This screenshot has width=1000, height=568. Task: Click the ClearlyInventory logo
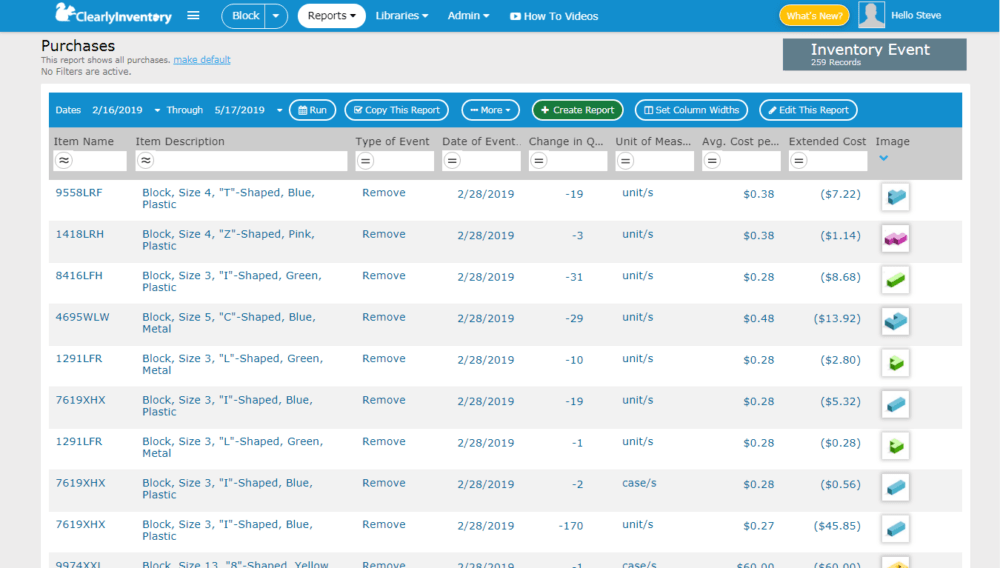[113, 14]
